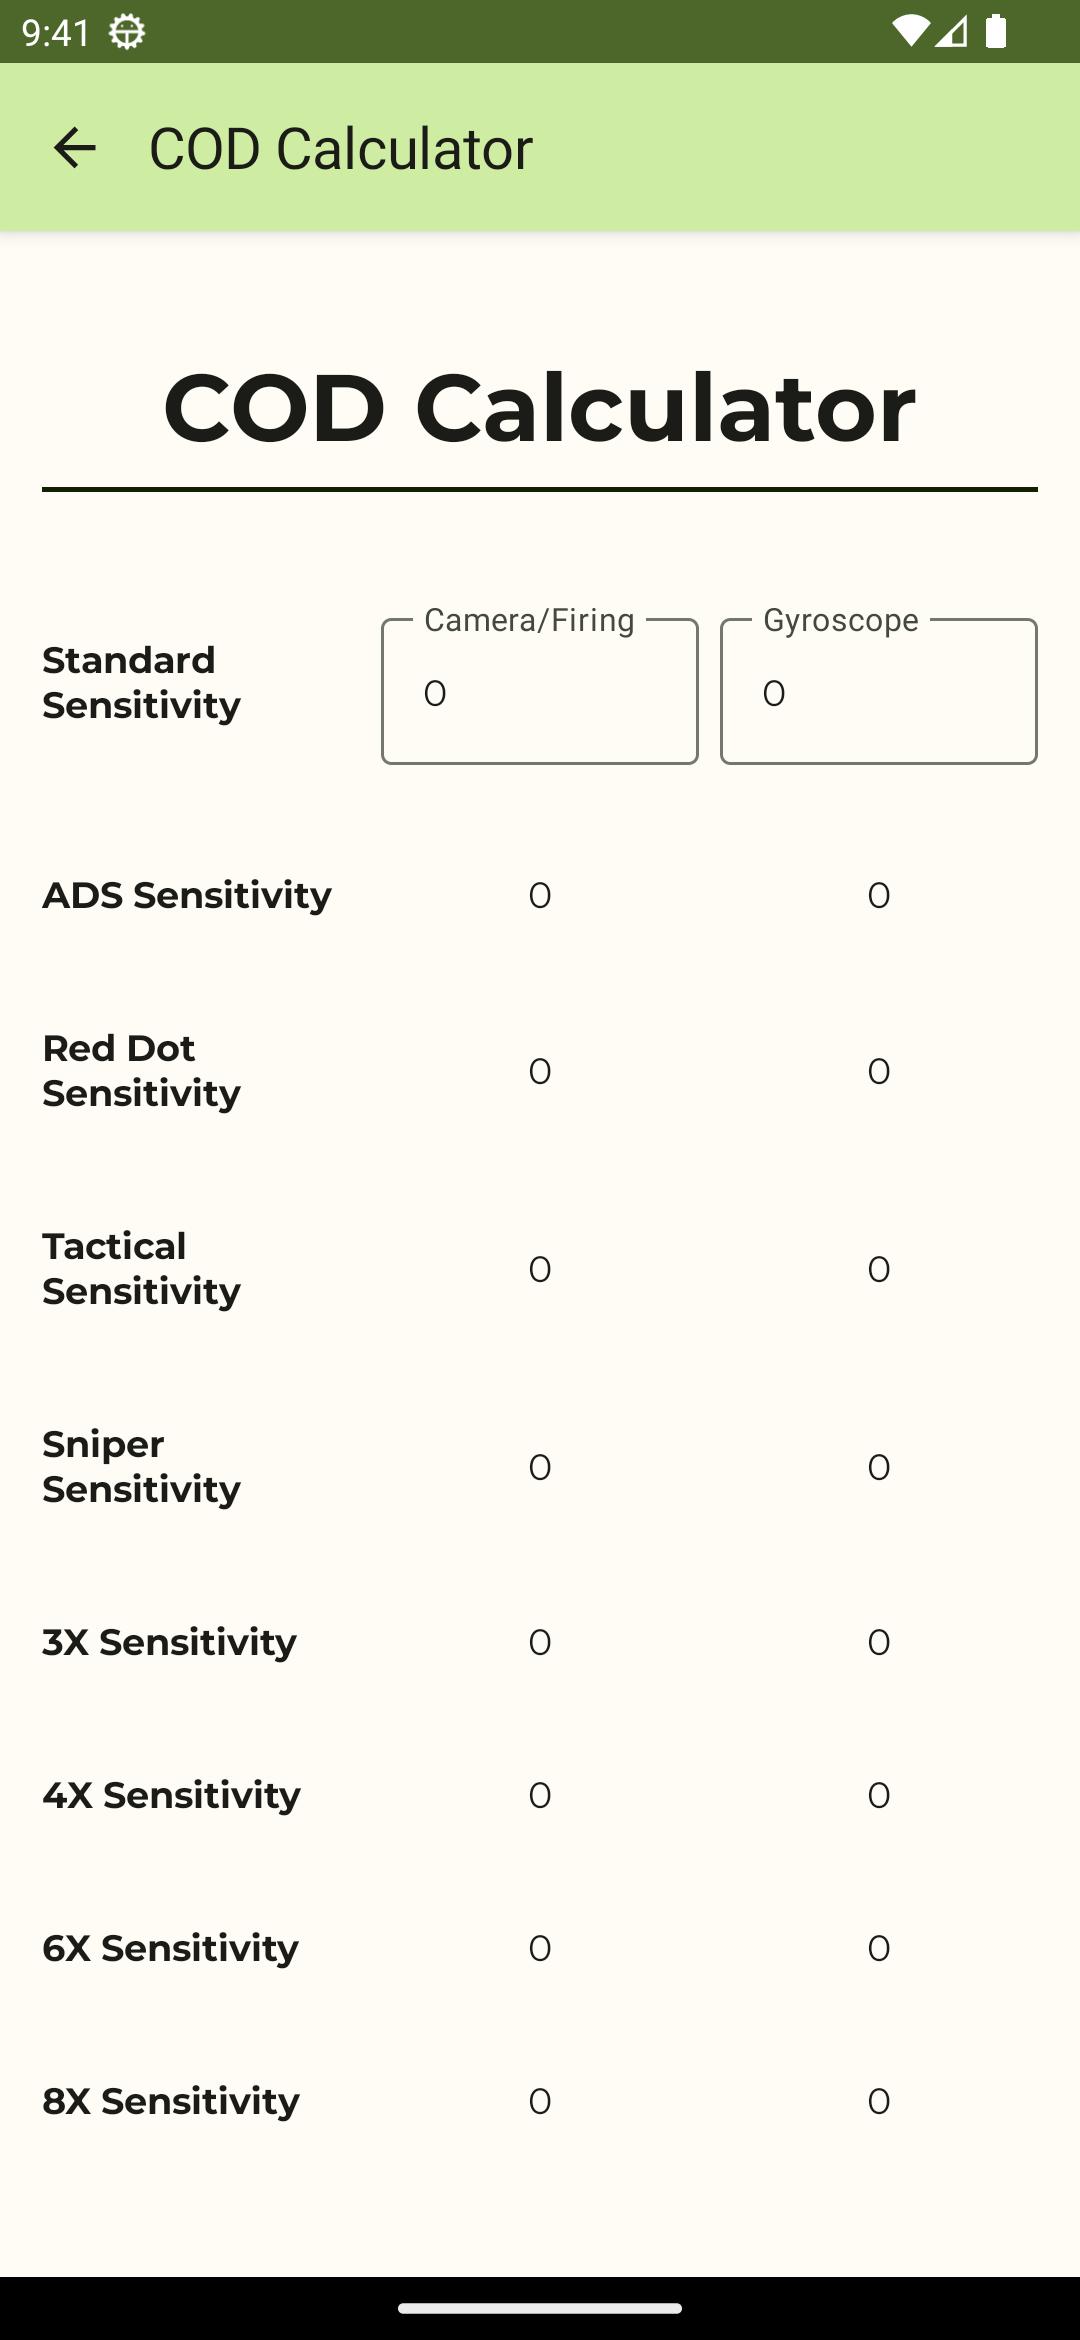This screenshot has width=1080, height=2340.
Task: Focus the Camera/Firing input field
Action: [540, 692]
